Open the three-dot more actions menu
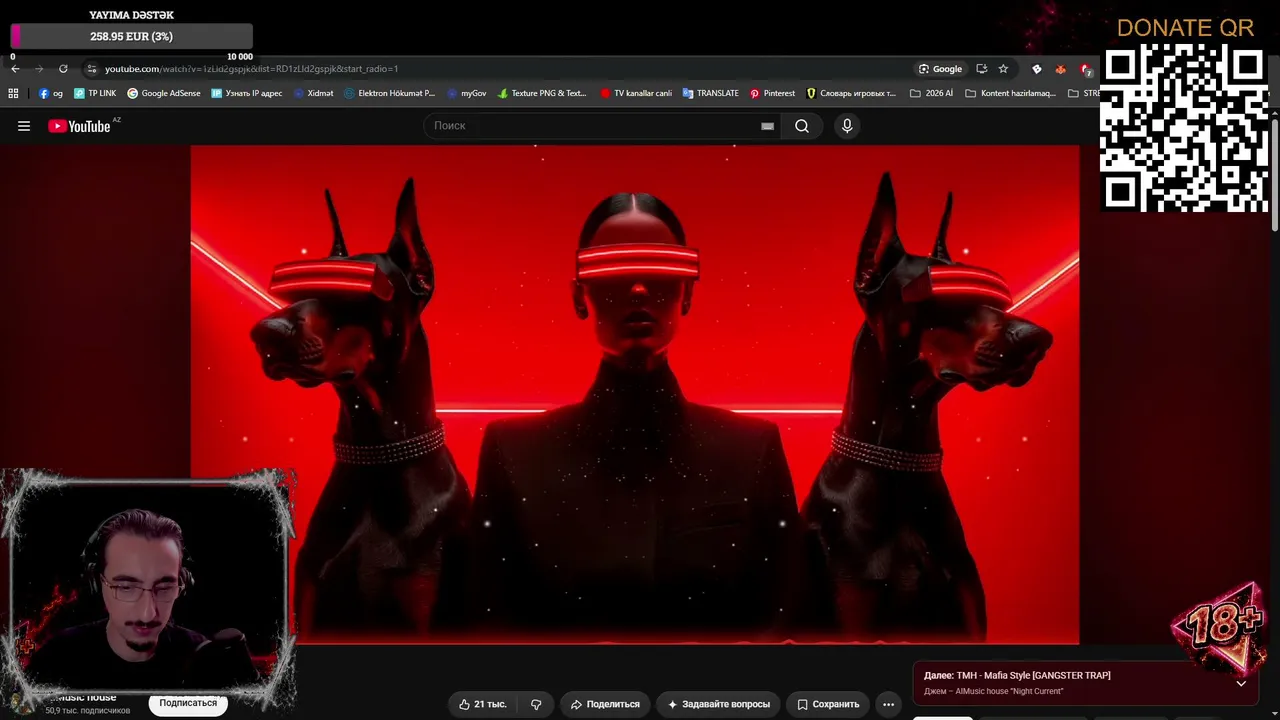 [888, 704]
